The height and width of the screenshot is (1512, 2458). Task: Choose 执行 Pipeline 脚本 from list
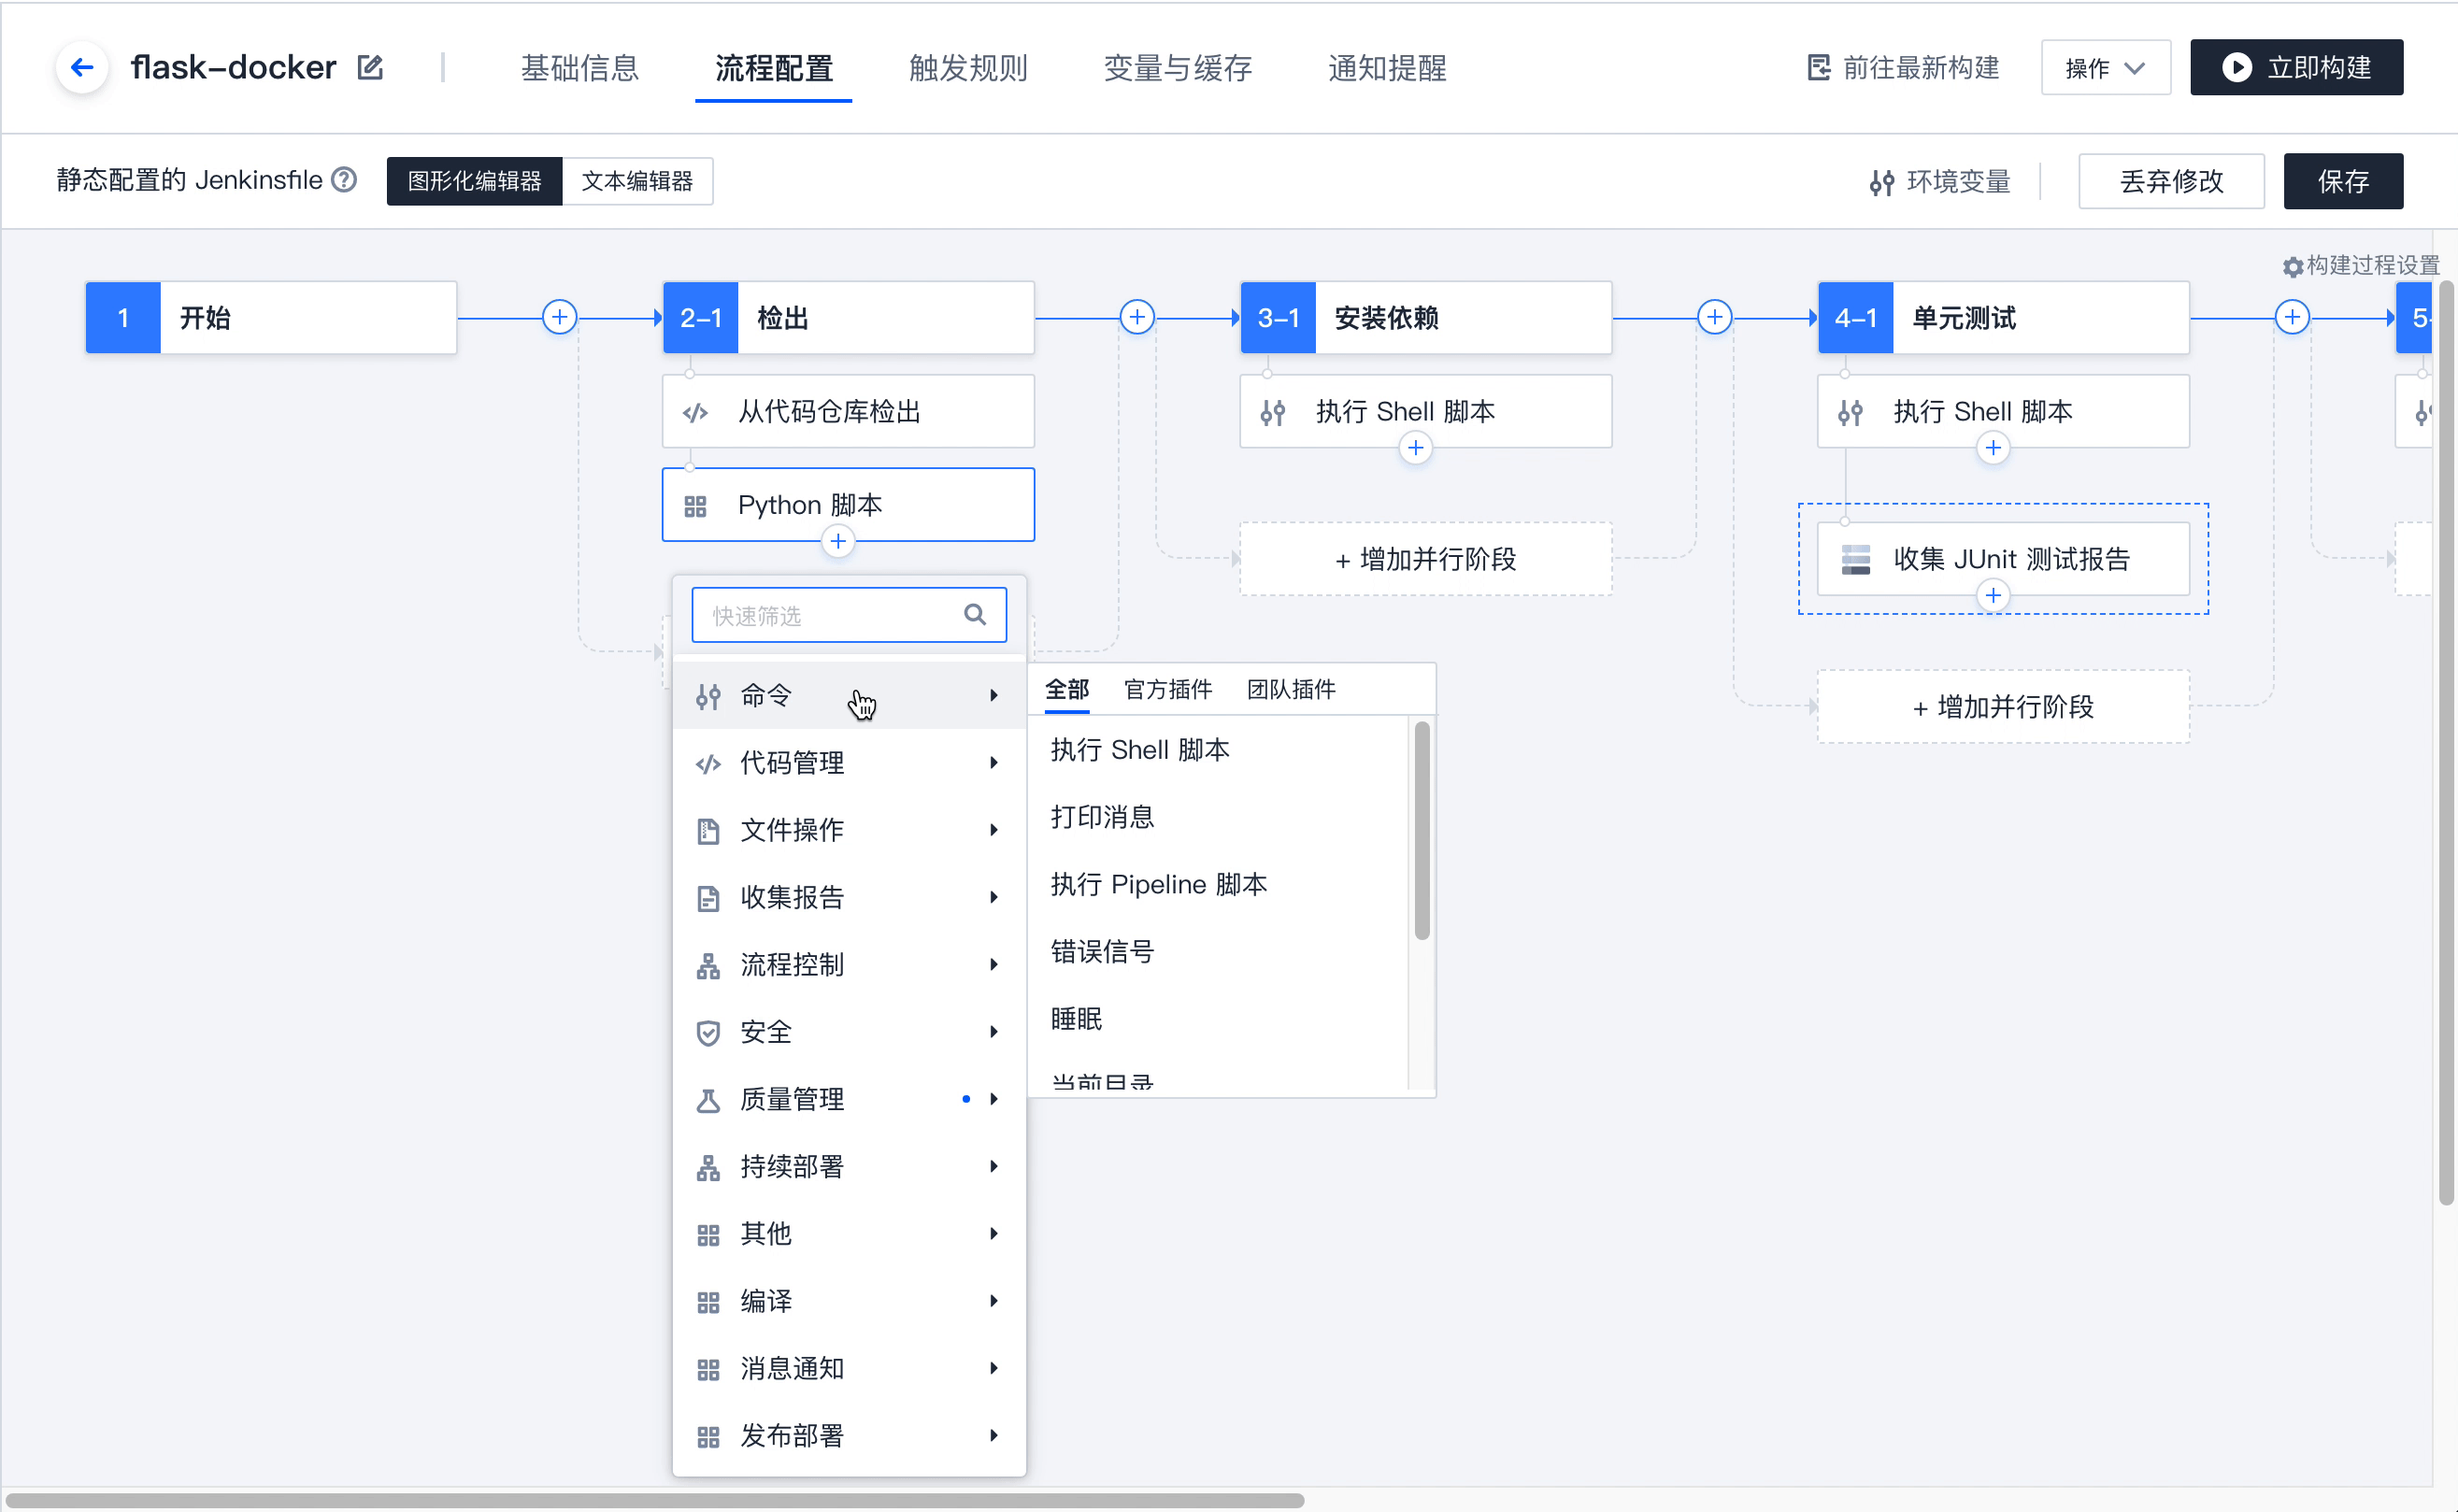[1159, 884]
